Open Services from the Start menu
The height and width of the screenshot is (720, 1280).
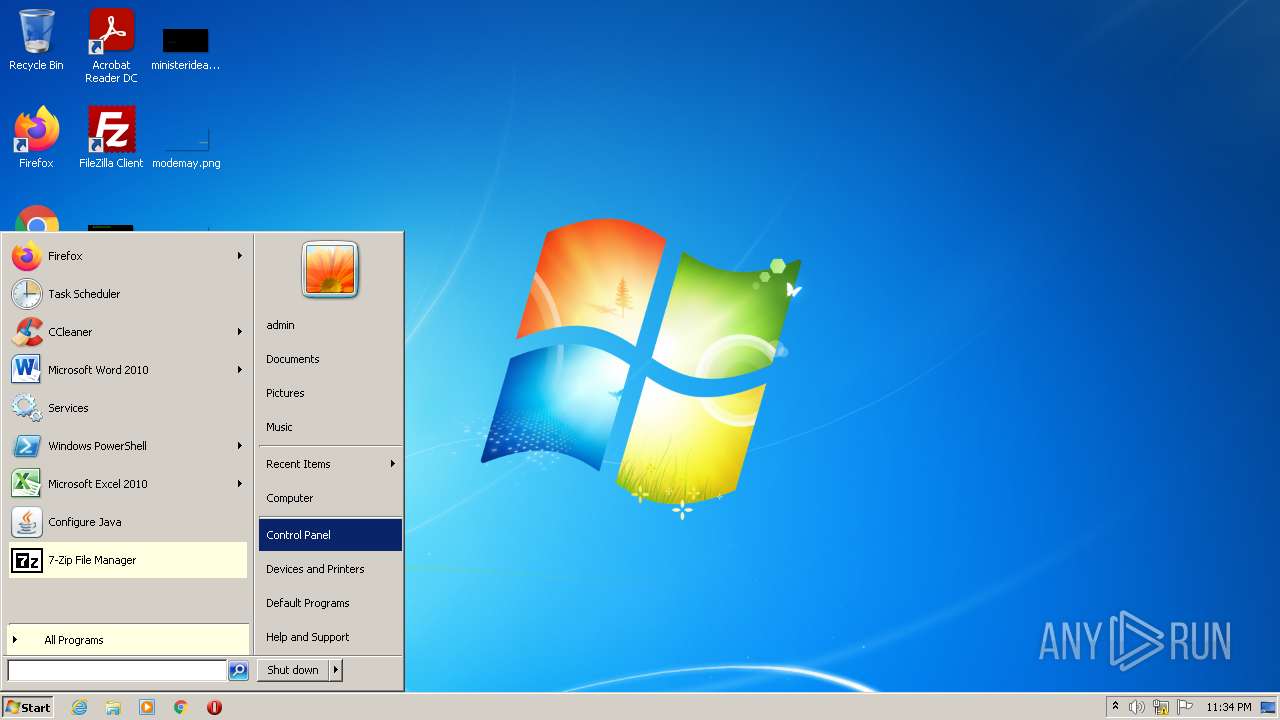click(128, 408)
